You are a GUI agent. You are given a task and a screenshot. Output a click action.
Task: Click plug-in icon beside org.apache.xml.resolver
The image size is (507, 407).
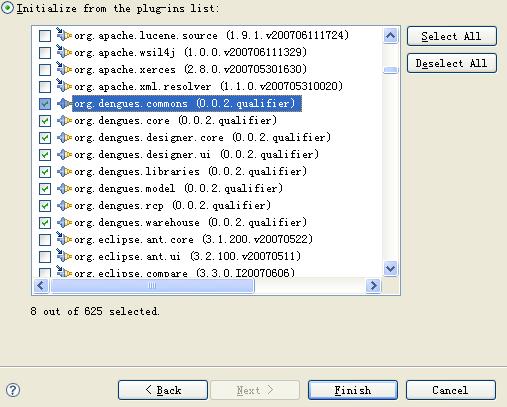tap(64, 86)
